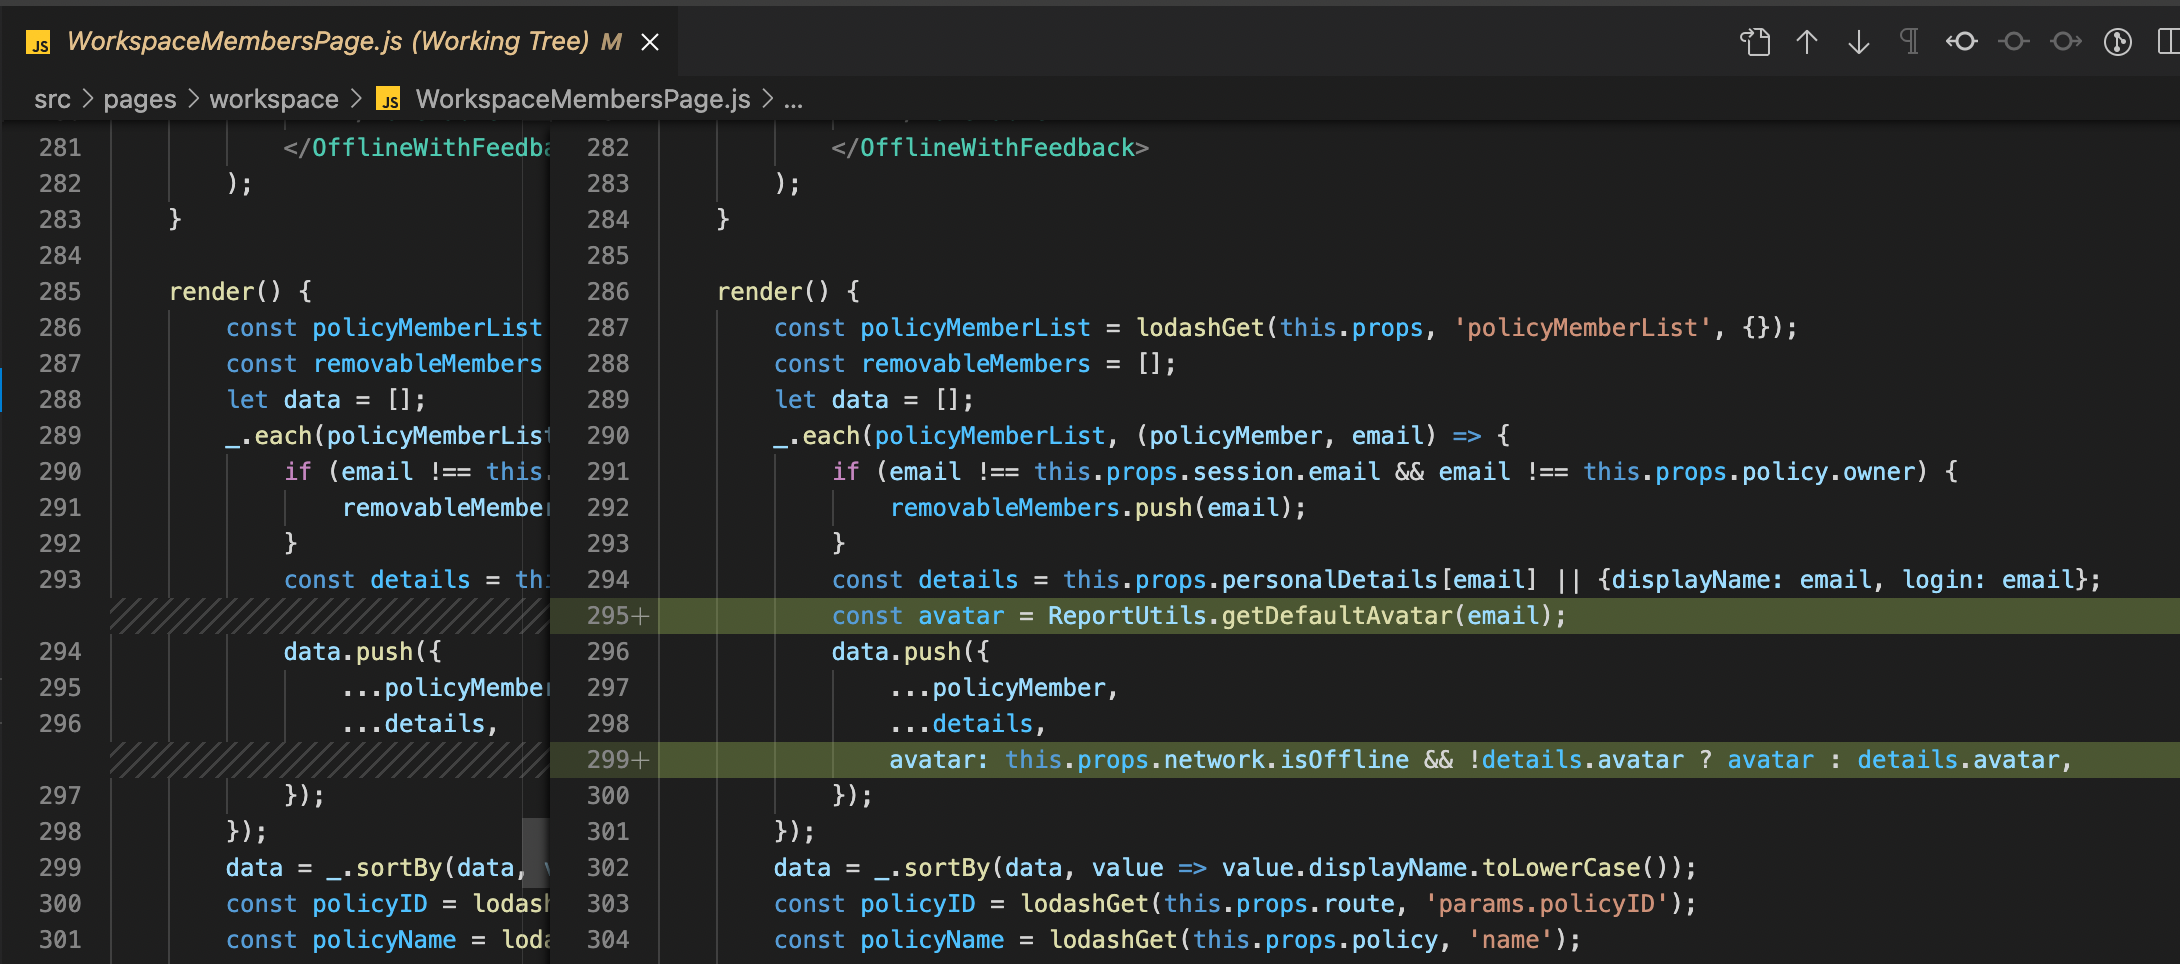2180x964 pixels.
Task: Click the split editor icon at the toolbar edge
Action: click(2168, 42)
